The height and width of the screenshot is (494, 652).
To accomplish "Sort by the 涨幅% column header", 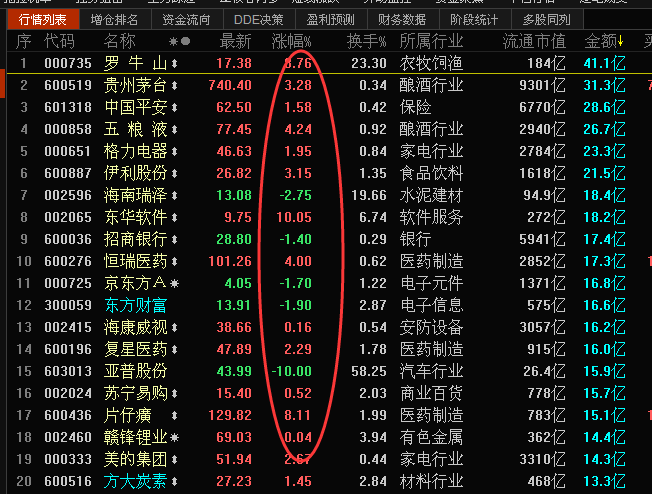I will (291, 41).
